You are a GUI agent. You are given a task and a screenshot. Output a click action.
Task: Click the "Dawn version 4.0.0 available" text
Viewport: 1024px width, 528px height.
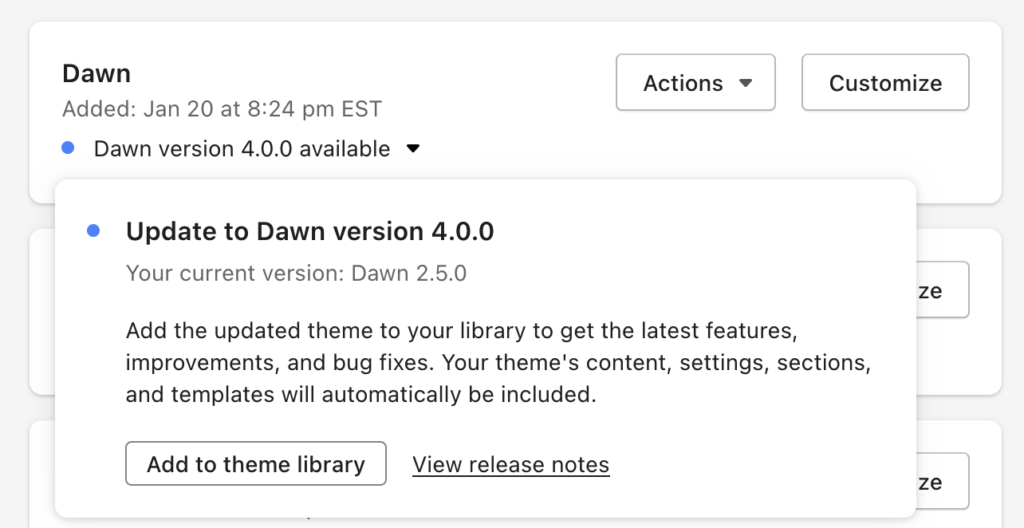point(241,149)
